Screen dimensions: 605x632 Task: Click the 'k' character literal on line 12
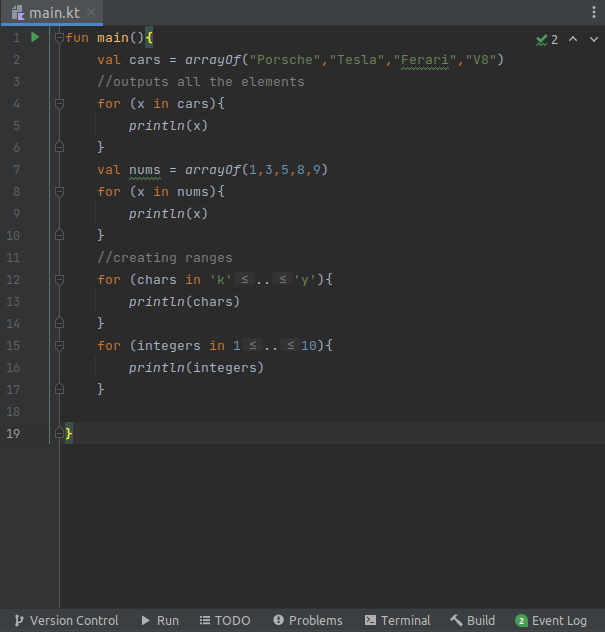coord(221,280)
